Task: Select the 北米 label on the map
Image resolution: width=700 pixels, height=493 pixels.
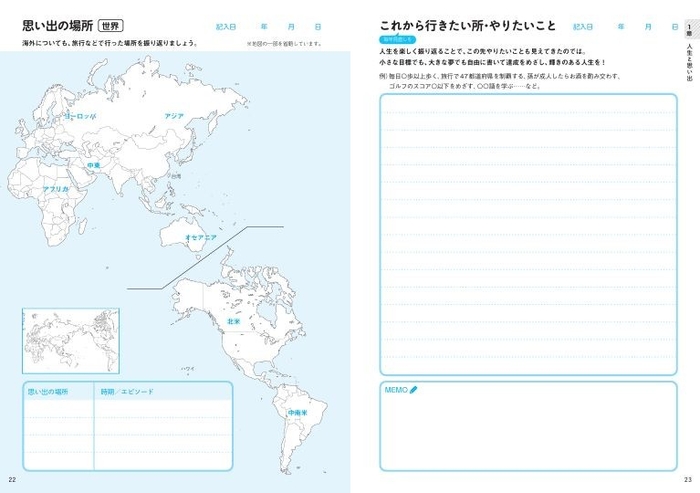Action: [233, 321]
